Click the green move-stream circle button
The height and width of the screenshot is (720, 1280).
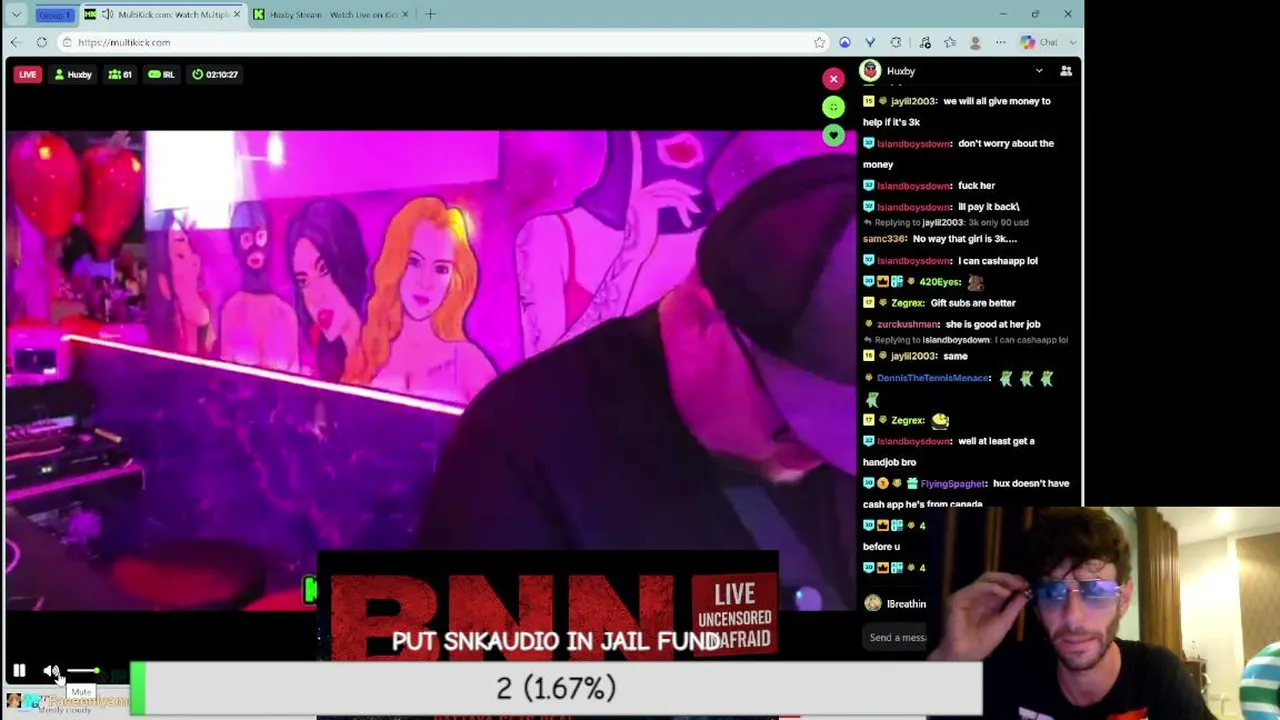pyautogui.click(x=833, y=107)
